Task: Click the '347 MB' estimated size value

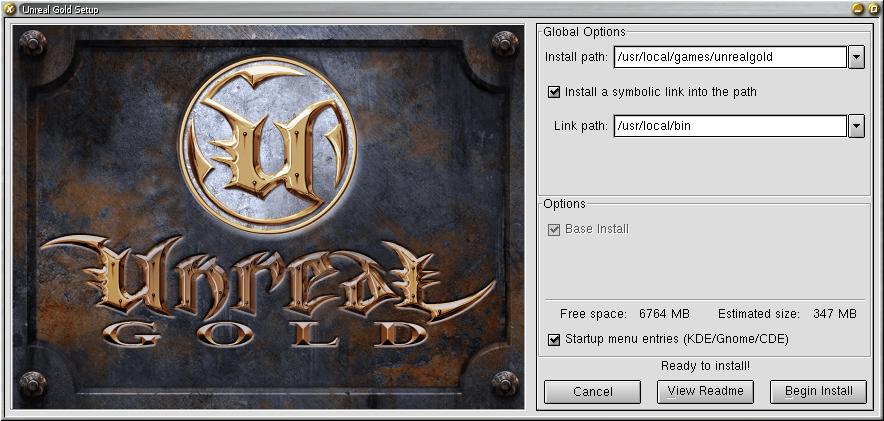Action: click(x=835, y=314)
